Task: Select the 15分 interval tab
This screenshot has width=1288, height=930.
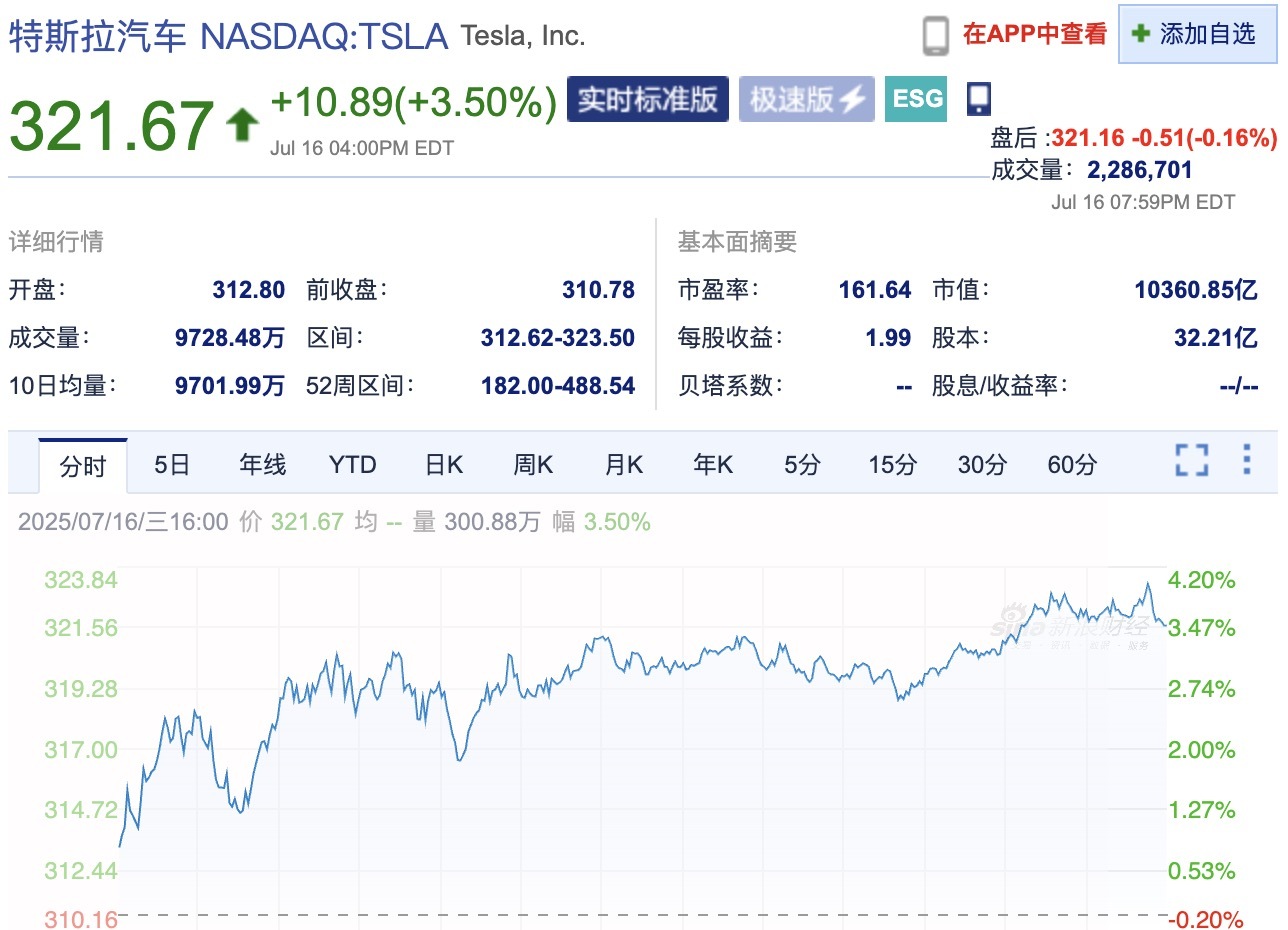Action: coord(892,464)
